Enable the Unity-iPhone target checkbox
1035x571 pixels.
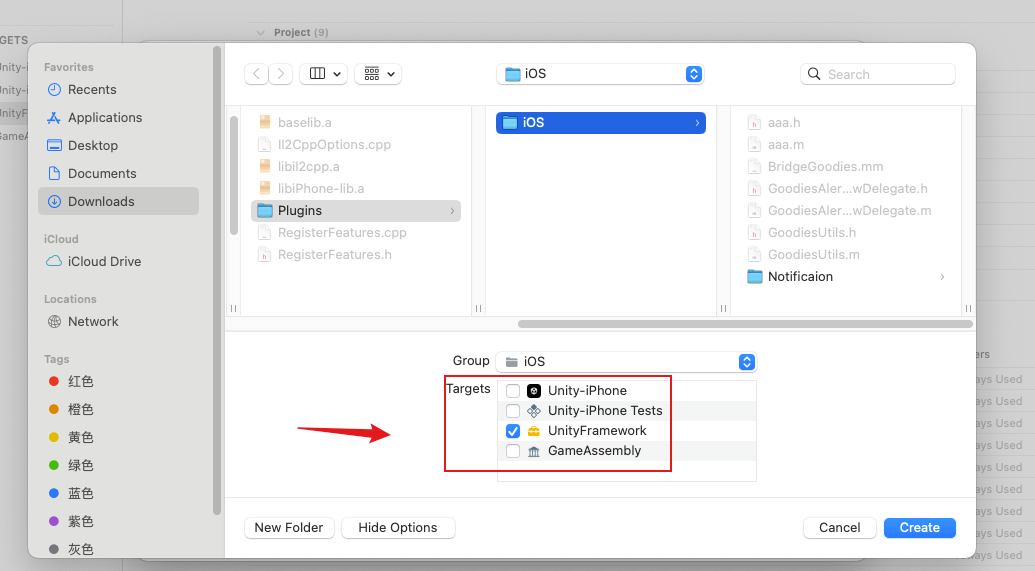tap(513, 391)
